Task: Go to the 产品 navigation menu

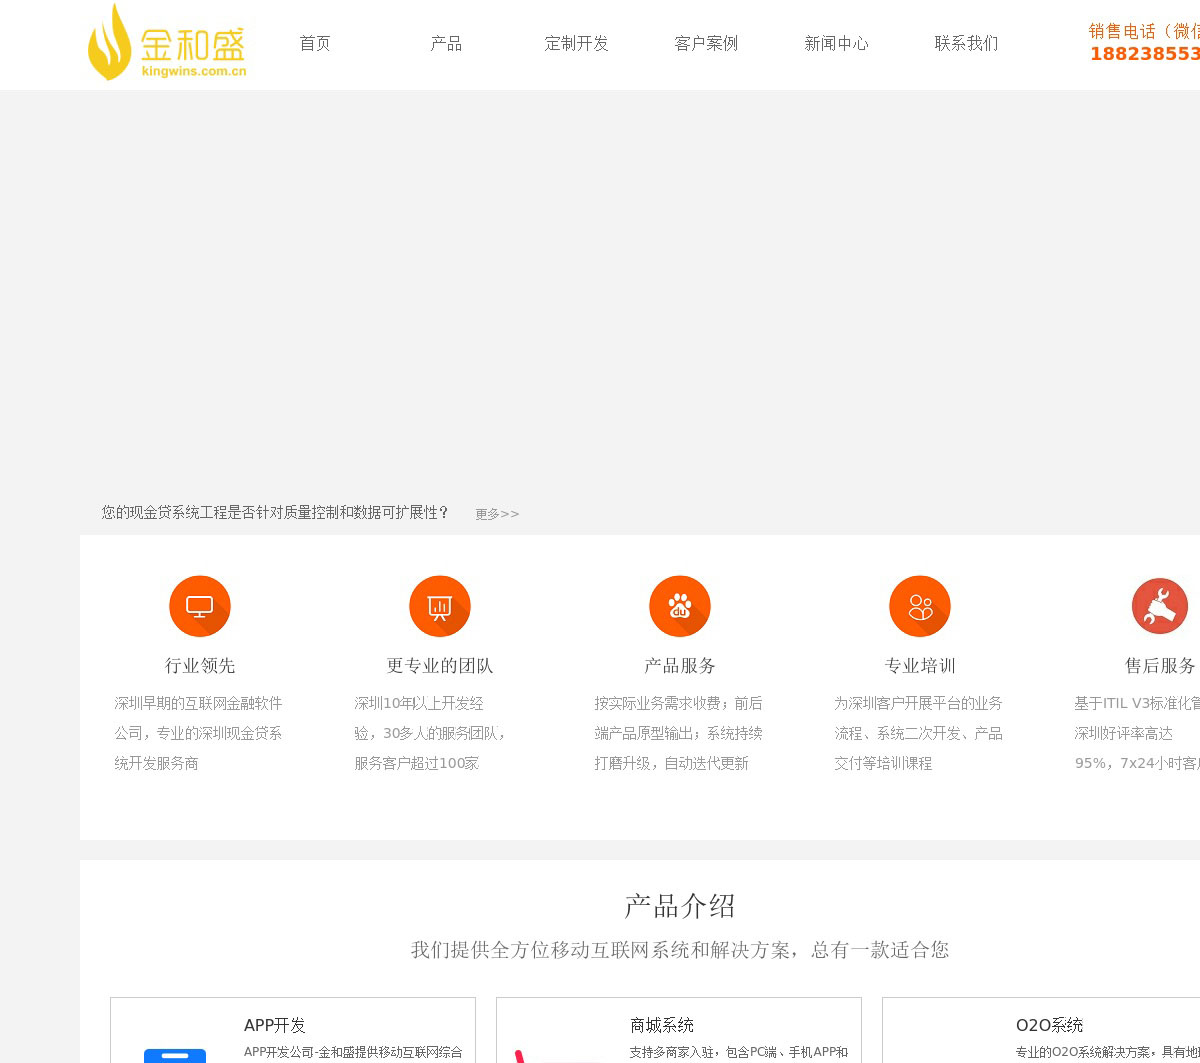Action: tap(446, 43)
